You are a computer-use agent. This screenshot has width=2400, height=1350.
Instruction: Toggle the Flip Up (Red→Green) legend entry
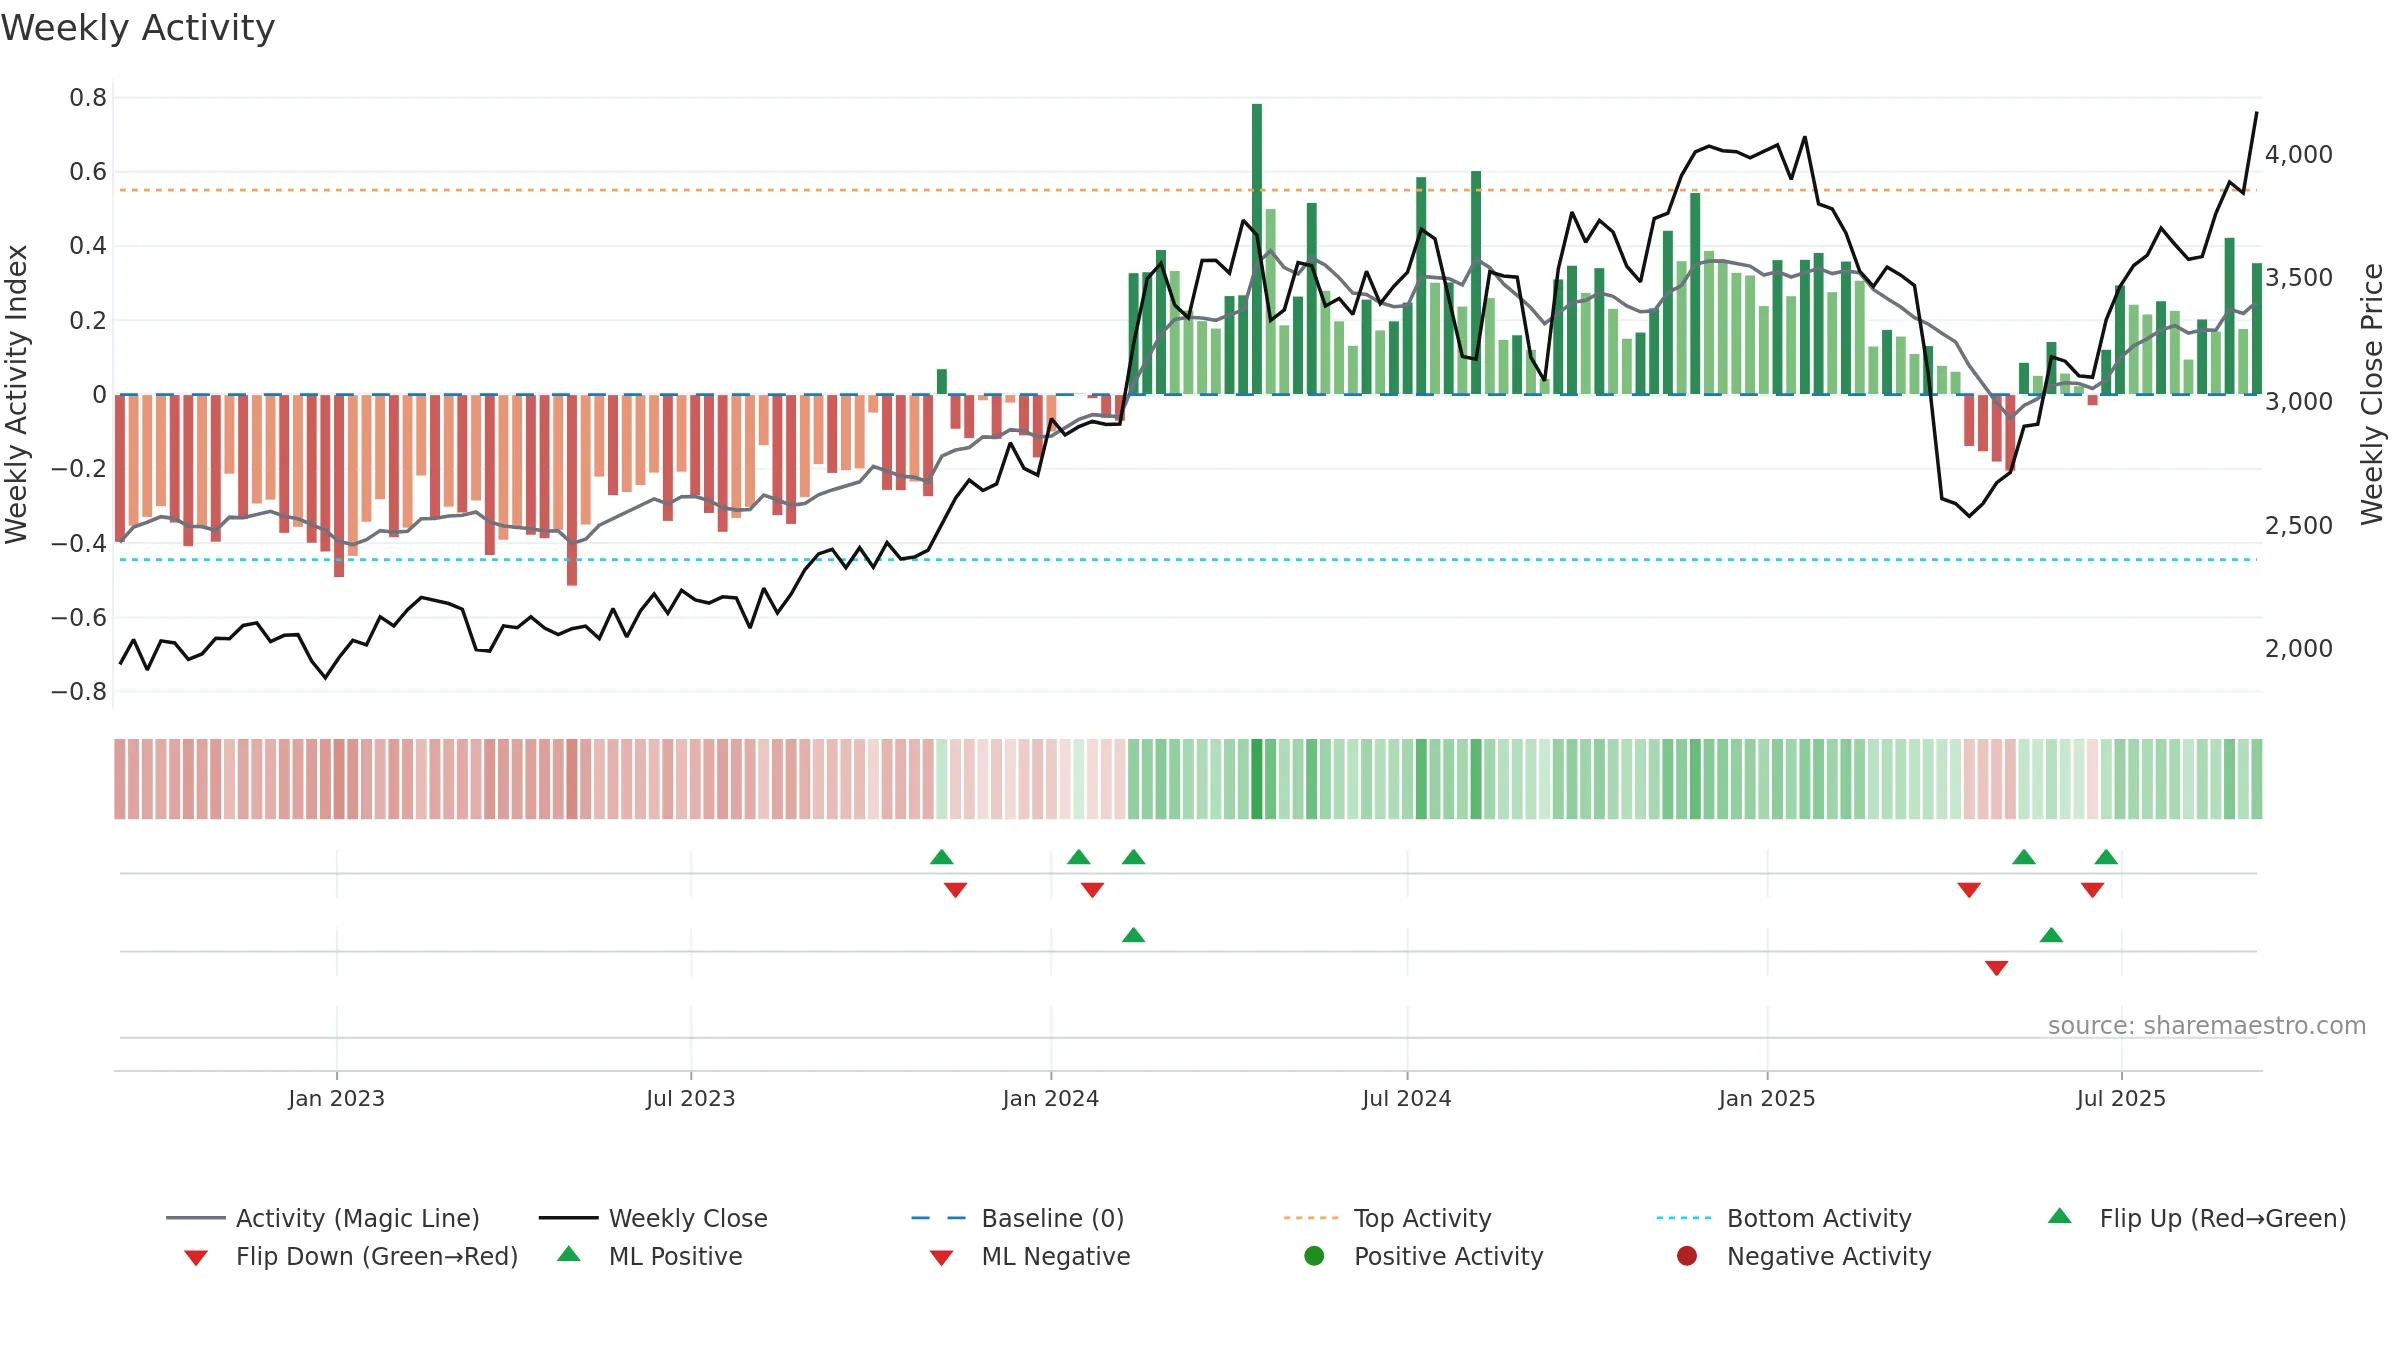click(2196, 1218)
